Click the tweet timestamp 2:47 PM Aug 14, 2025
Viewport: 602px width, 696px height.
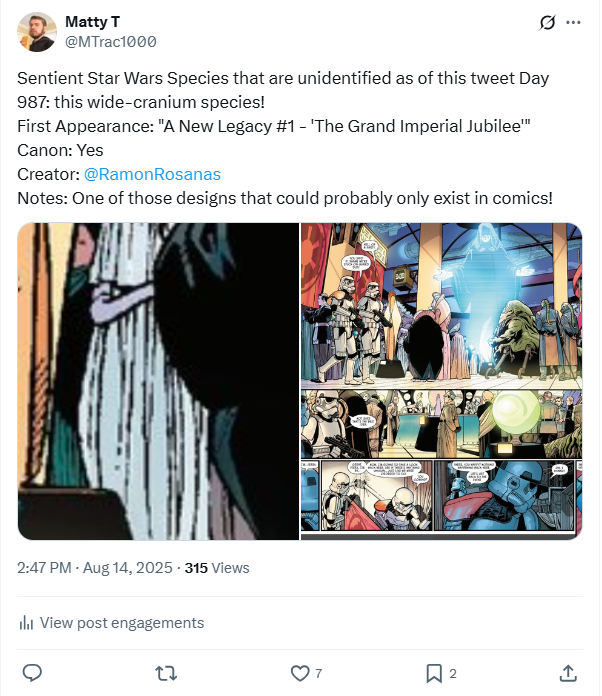[x=94, y=568]
